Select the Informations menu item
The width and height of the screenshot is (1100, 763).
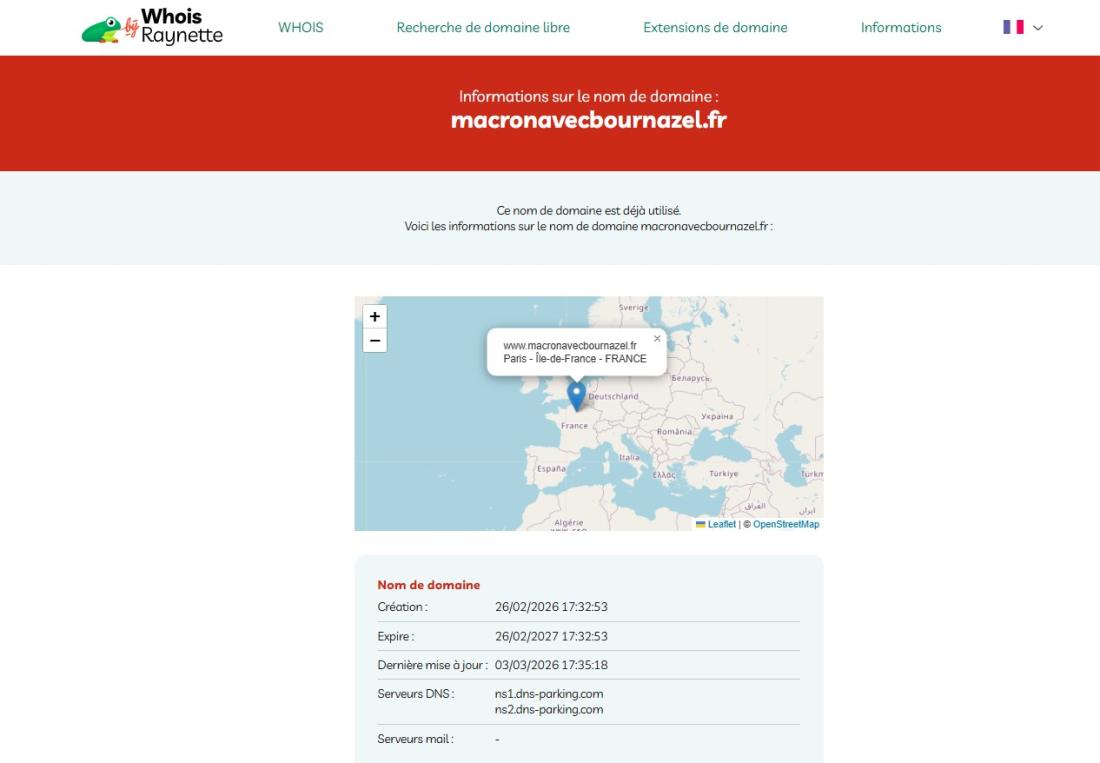tap(901, 28)
